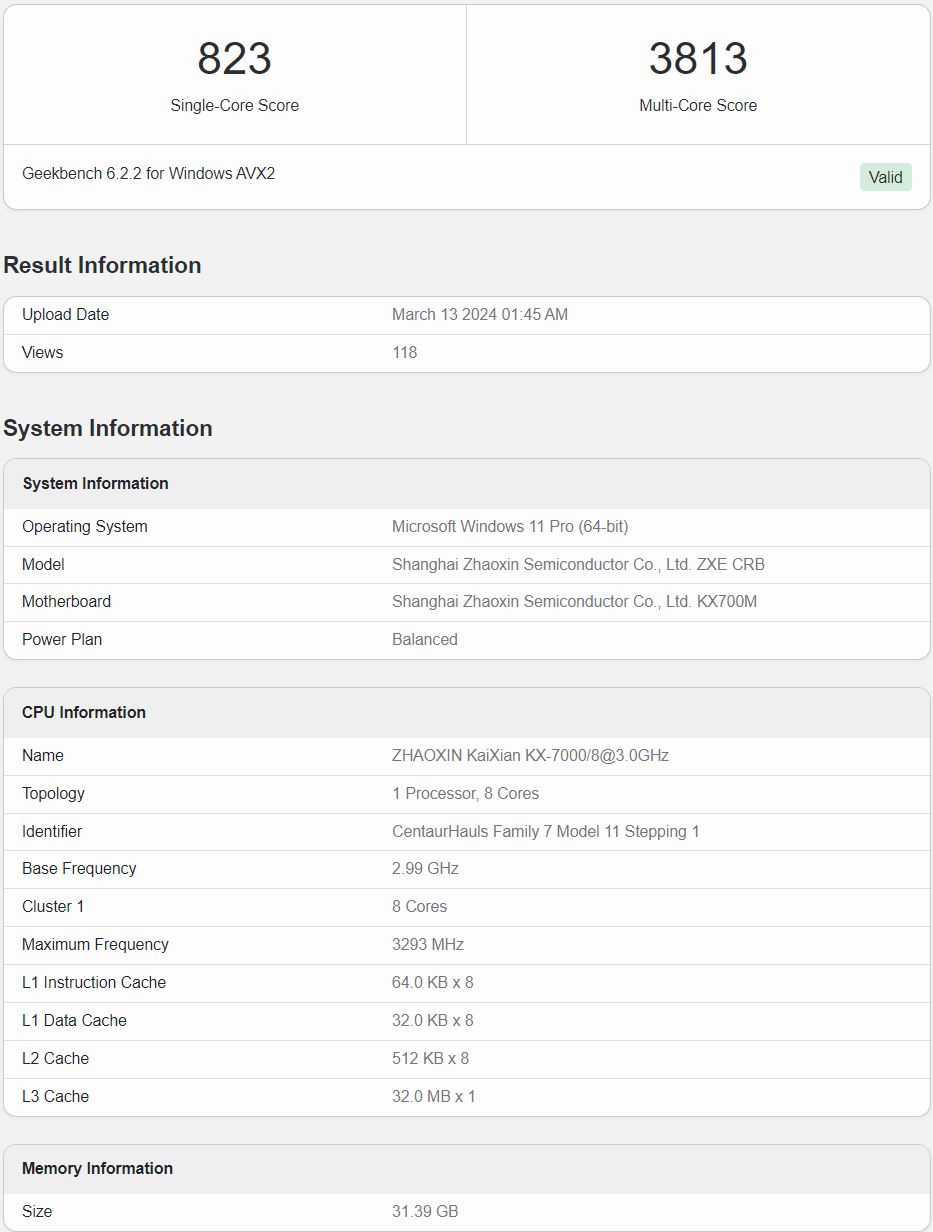Click the CPU Information table header
Viewport: 933px width, 1232px height.
coord(84,713)
